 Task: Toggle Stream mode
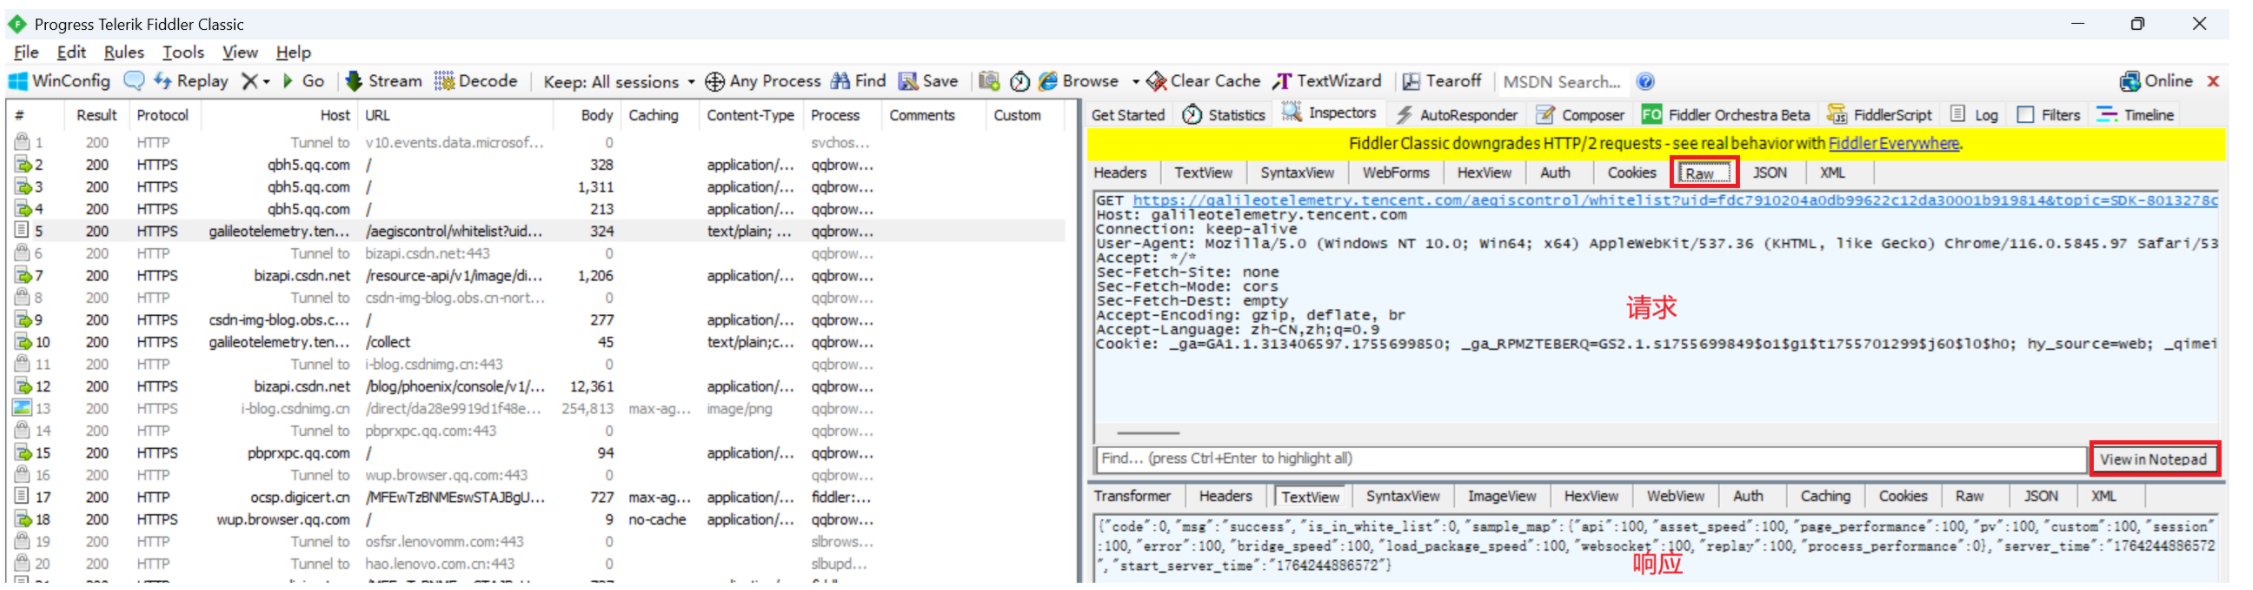(x=384, y=81)
